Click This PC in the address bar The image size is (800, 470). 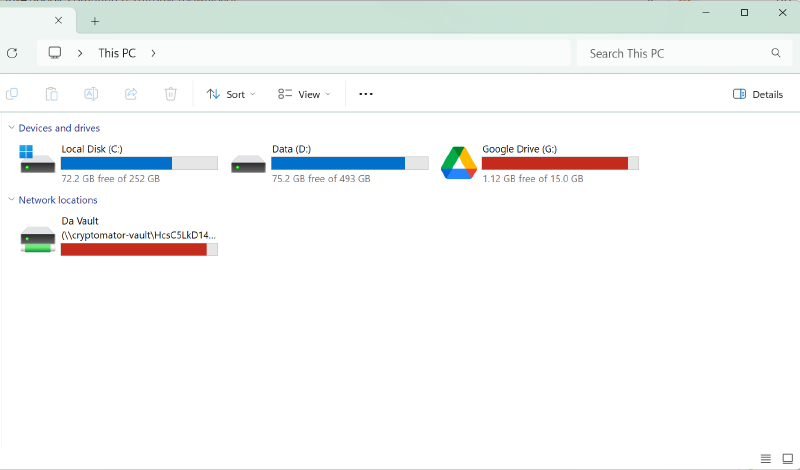(117, 53)
